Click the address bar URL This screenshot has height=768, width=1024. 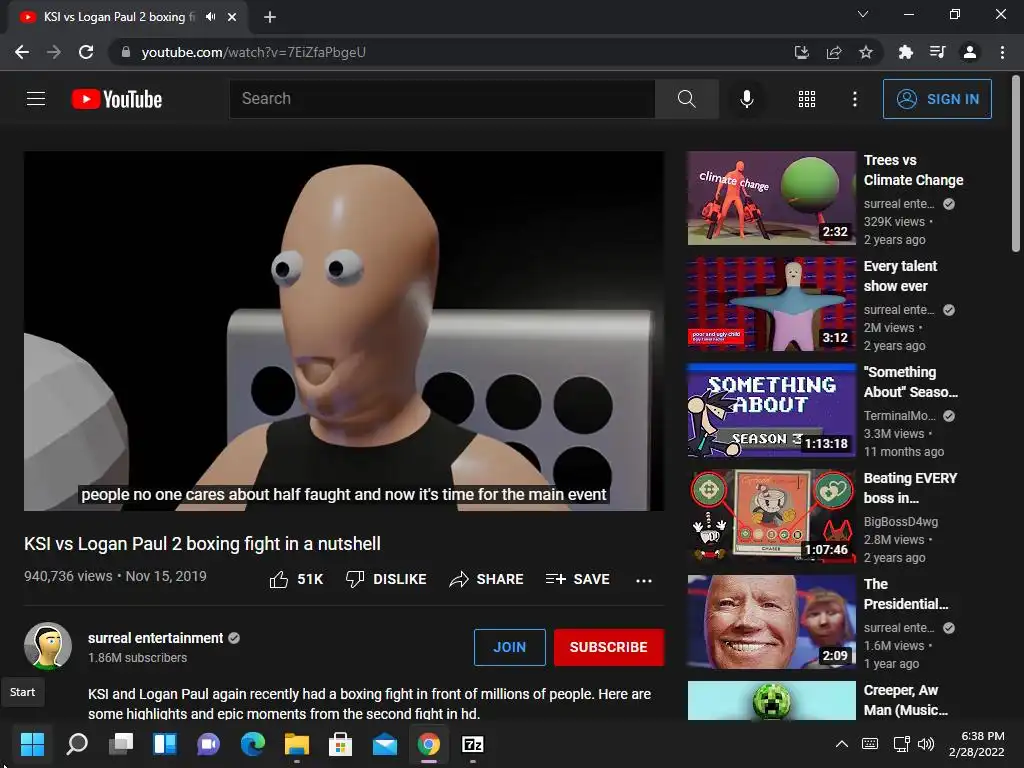(253, 52)
